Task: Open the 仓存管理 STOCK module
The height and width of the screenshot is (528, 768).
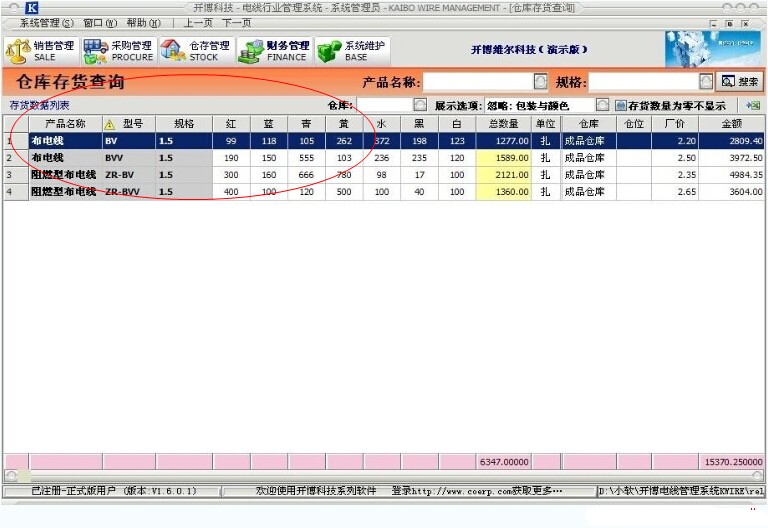Action: (x=196, y=51)
